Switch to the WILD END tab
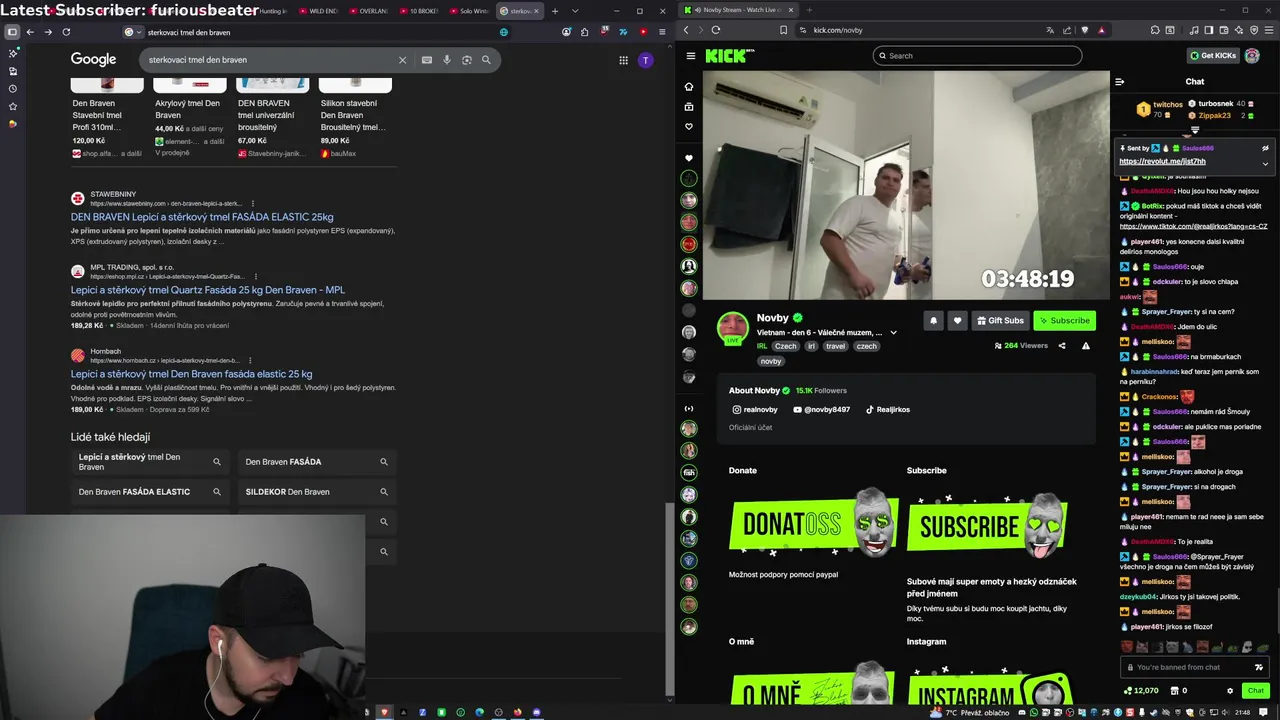1280x720 pixels. 319,11
